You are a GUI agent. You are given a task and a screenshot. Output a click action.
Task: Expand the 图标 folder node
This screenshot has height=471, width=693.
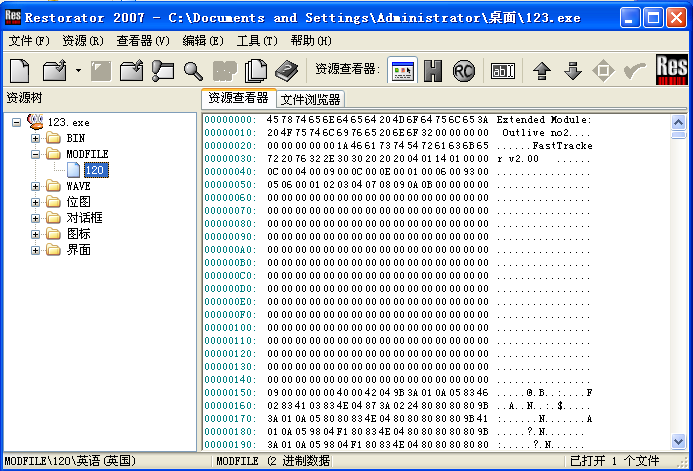point(35,234)
